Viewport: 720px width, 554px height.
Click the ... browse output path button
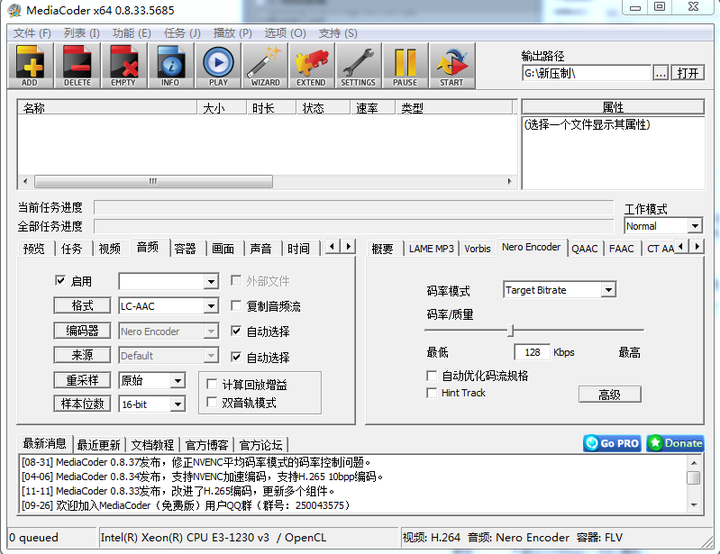(x=660, y=73)
